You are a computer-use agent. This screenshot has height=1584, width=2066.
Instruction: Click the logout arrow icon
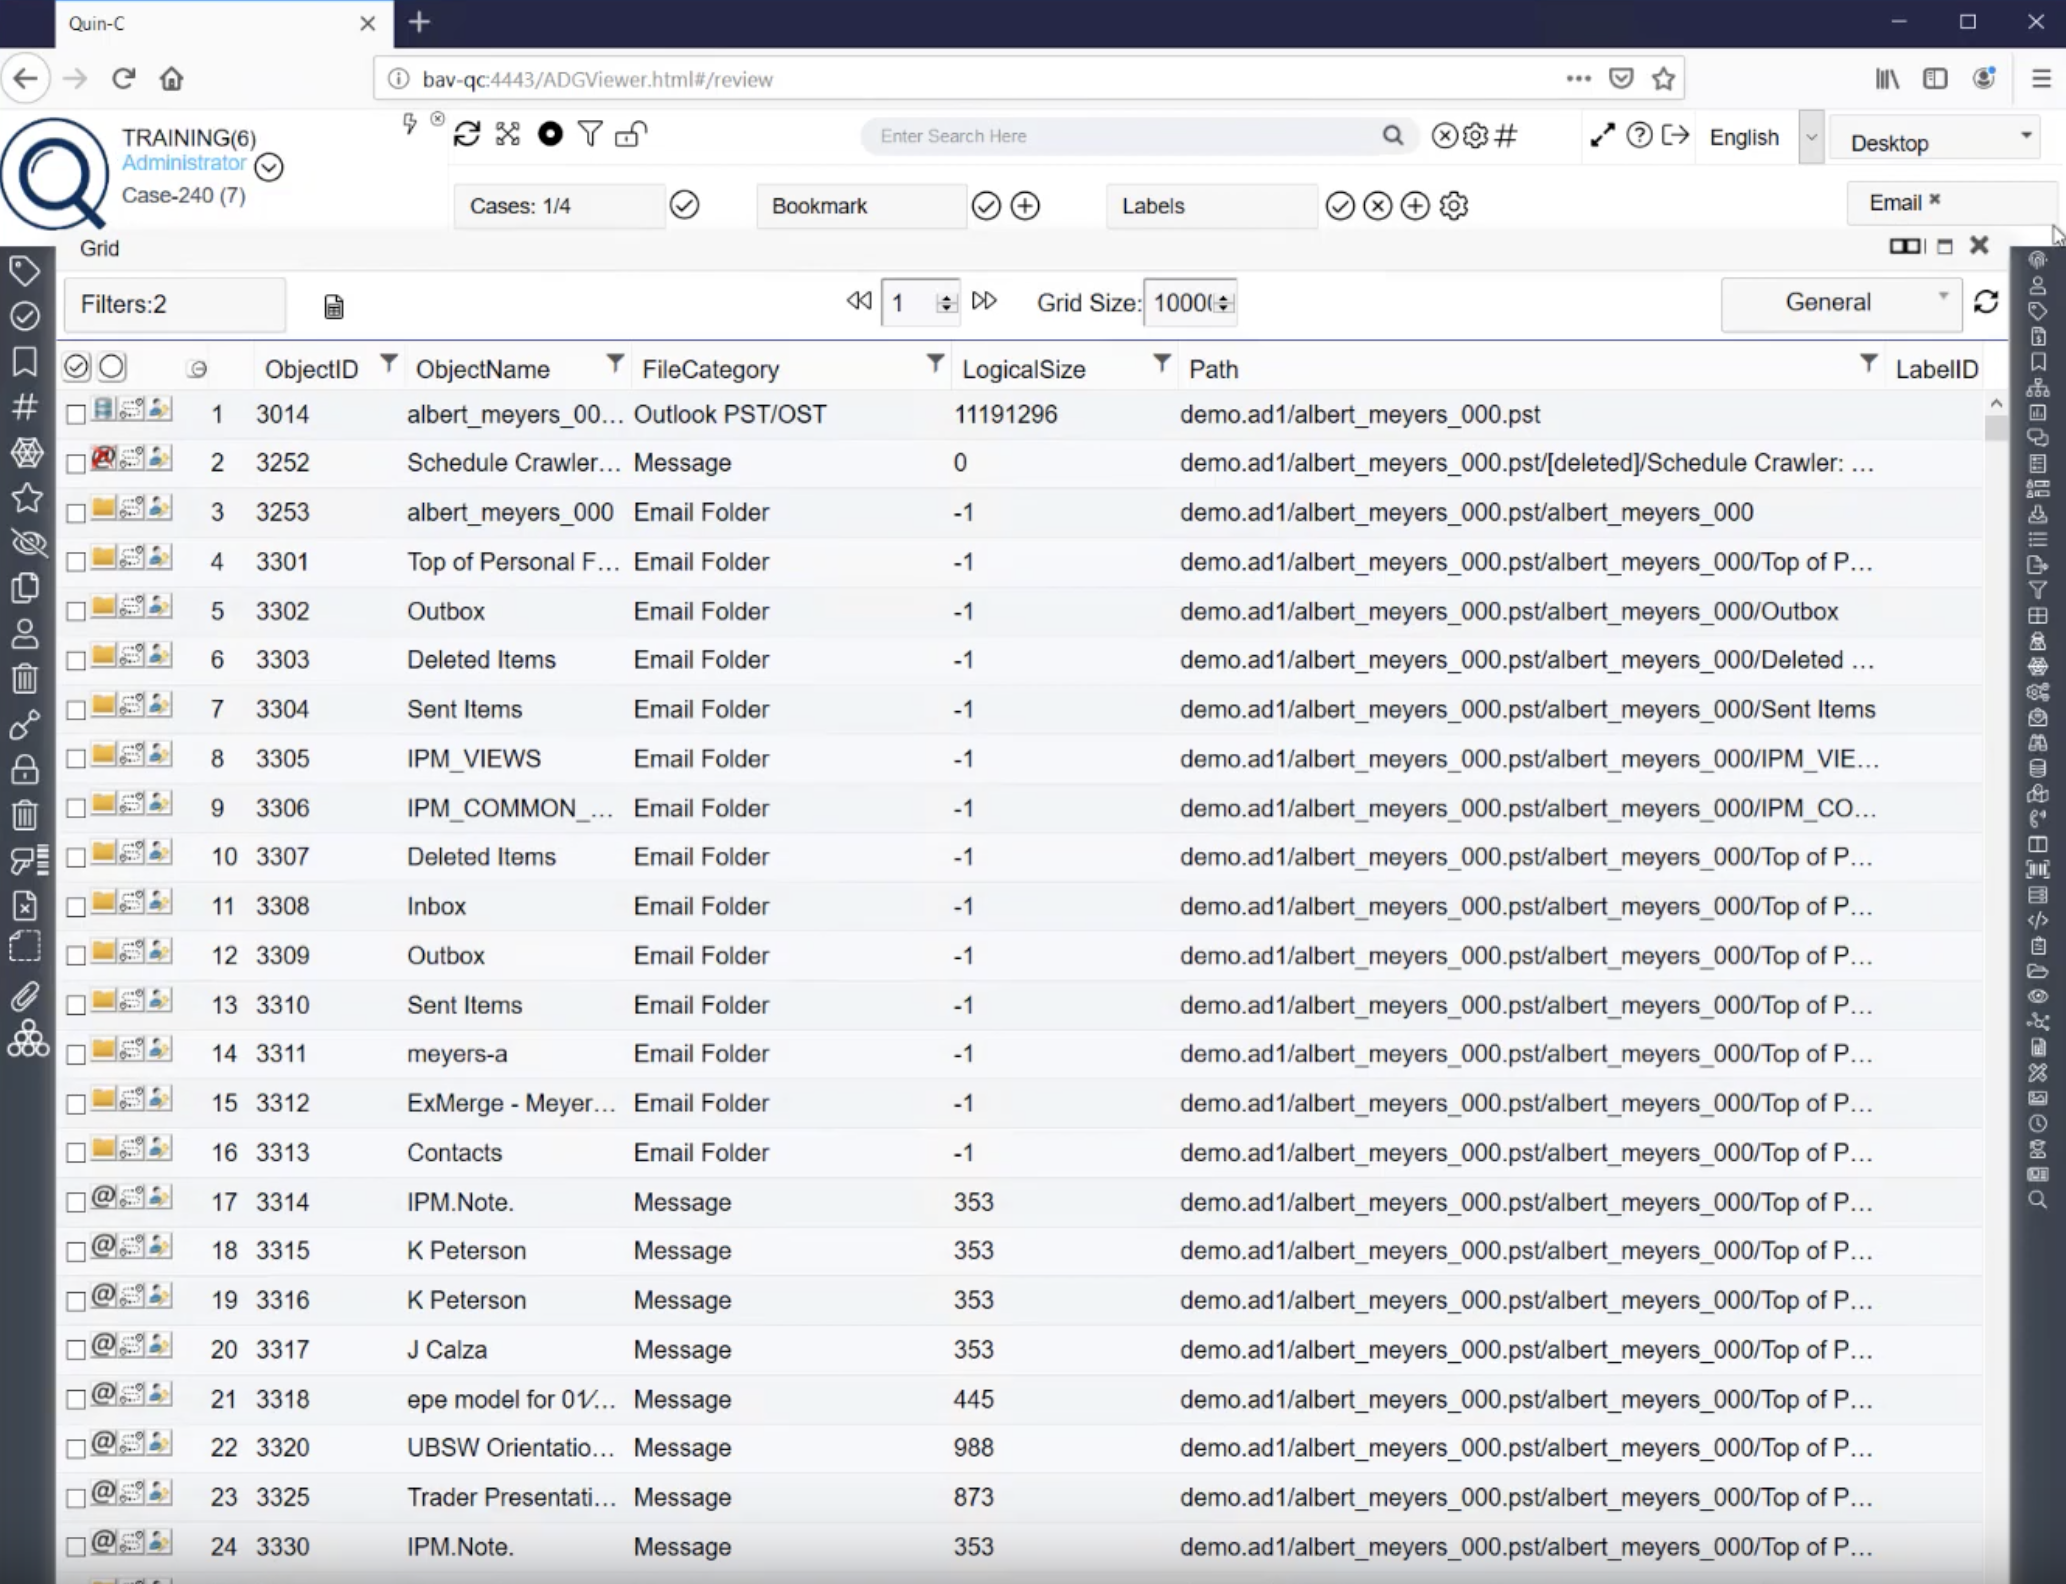click(1675, 135)
